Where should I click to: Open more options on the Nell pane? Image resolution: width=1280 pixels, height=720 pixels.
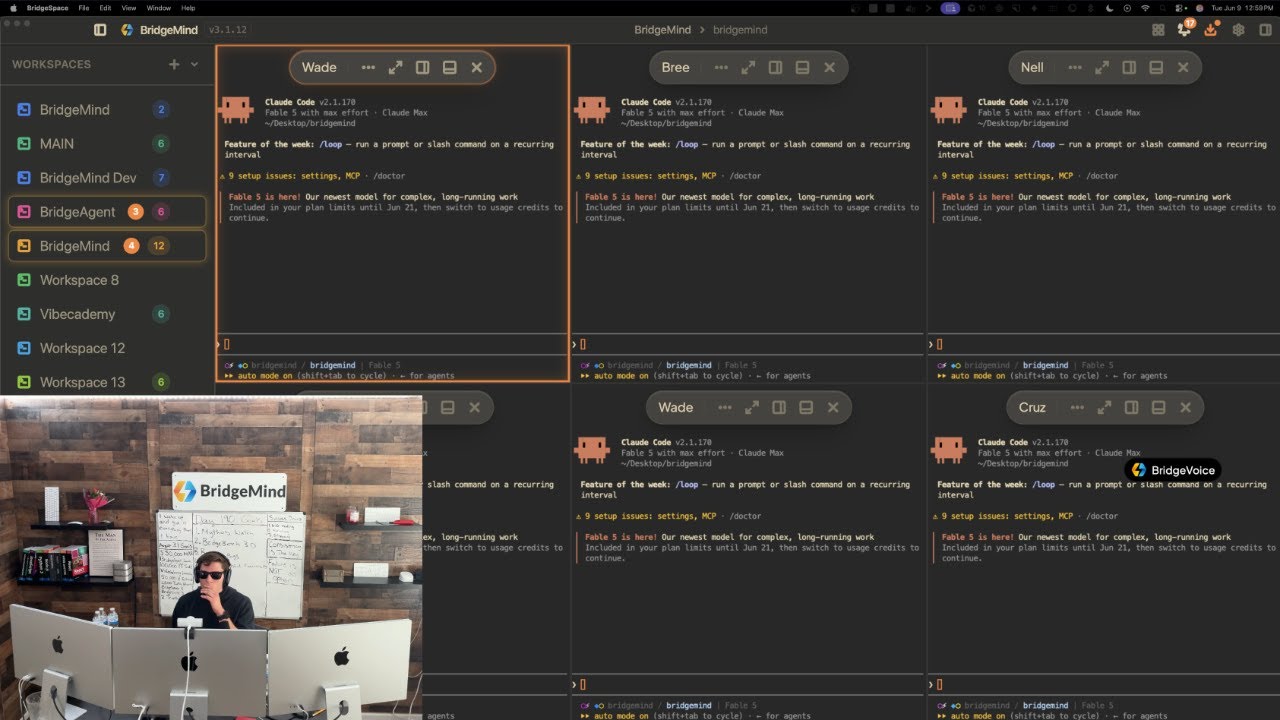coord(1075,67)
